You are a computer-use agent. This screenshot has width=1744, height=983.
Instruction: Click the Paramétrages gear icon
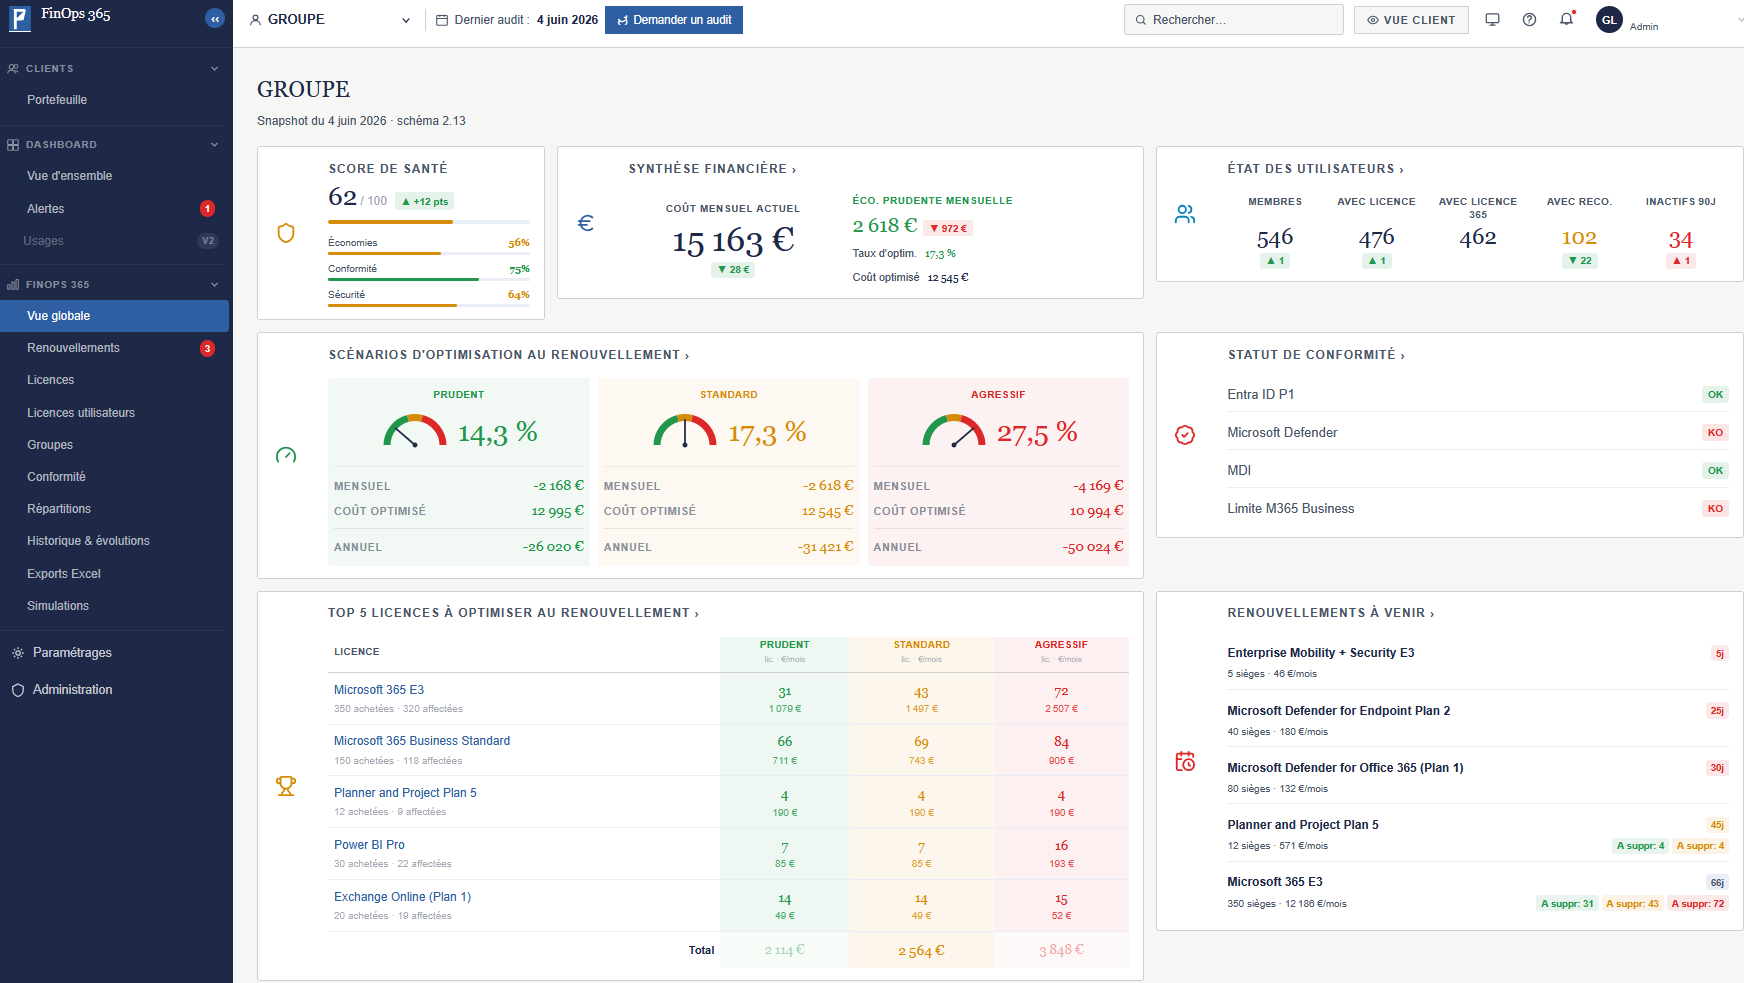click(18, 653)
